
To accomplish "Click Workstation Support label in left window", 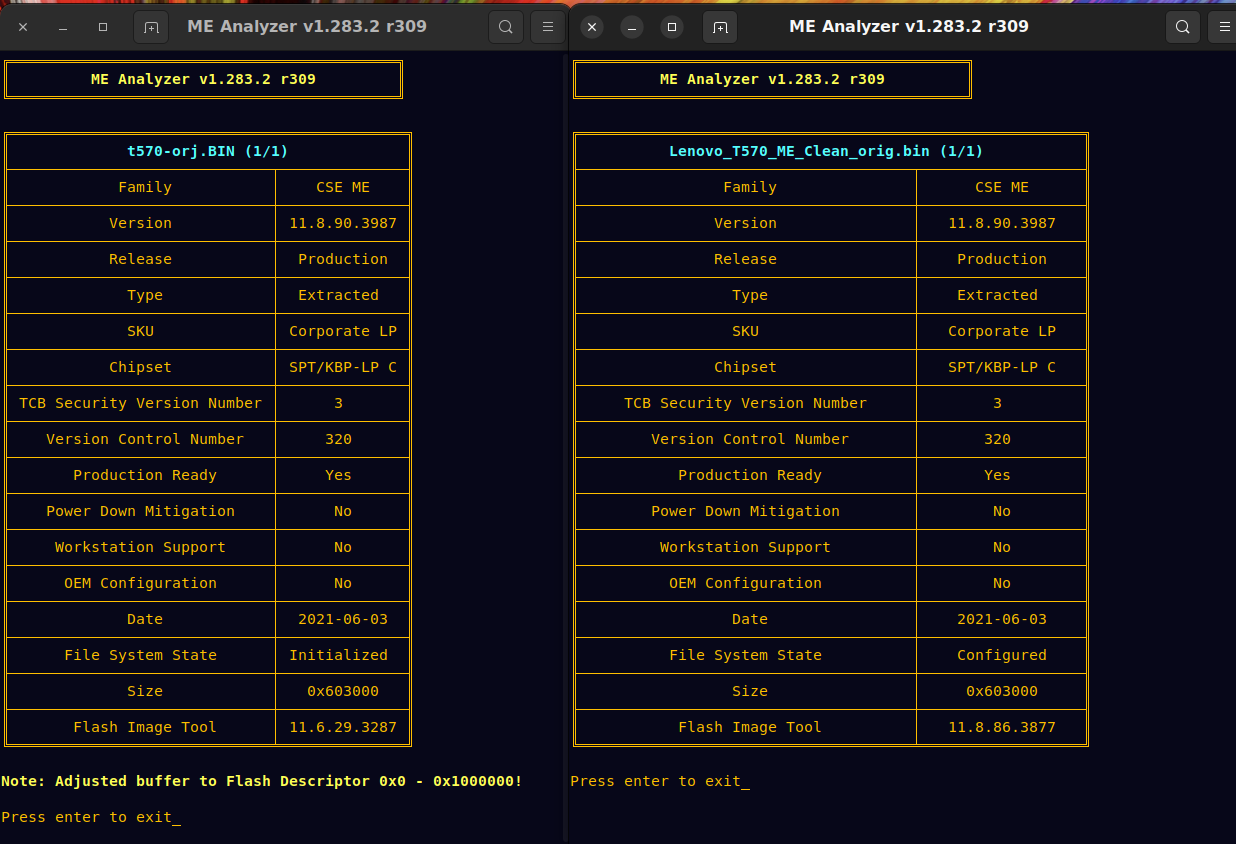I will 141,547.
